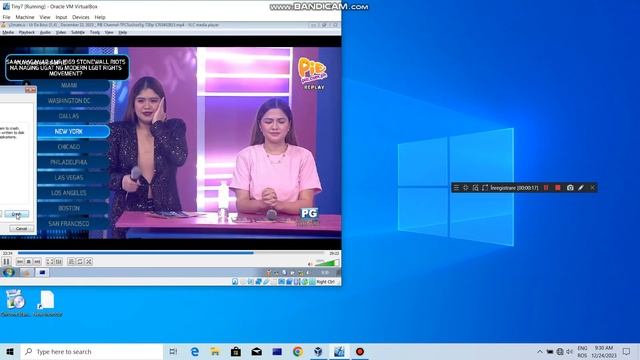Close the Bandicam recording bar
640x360 pixels.
593,188
